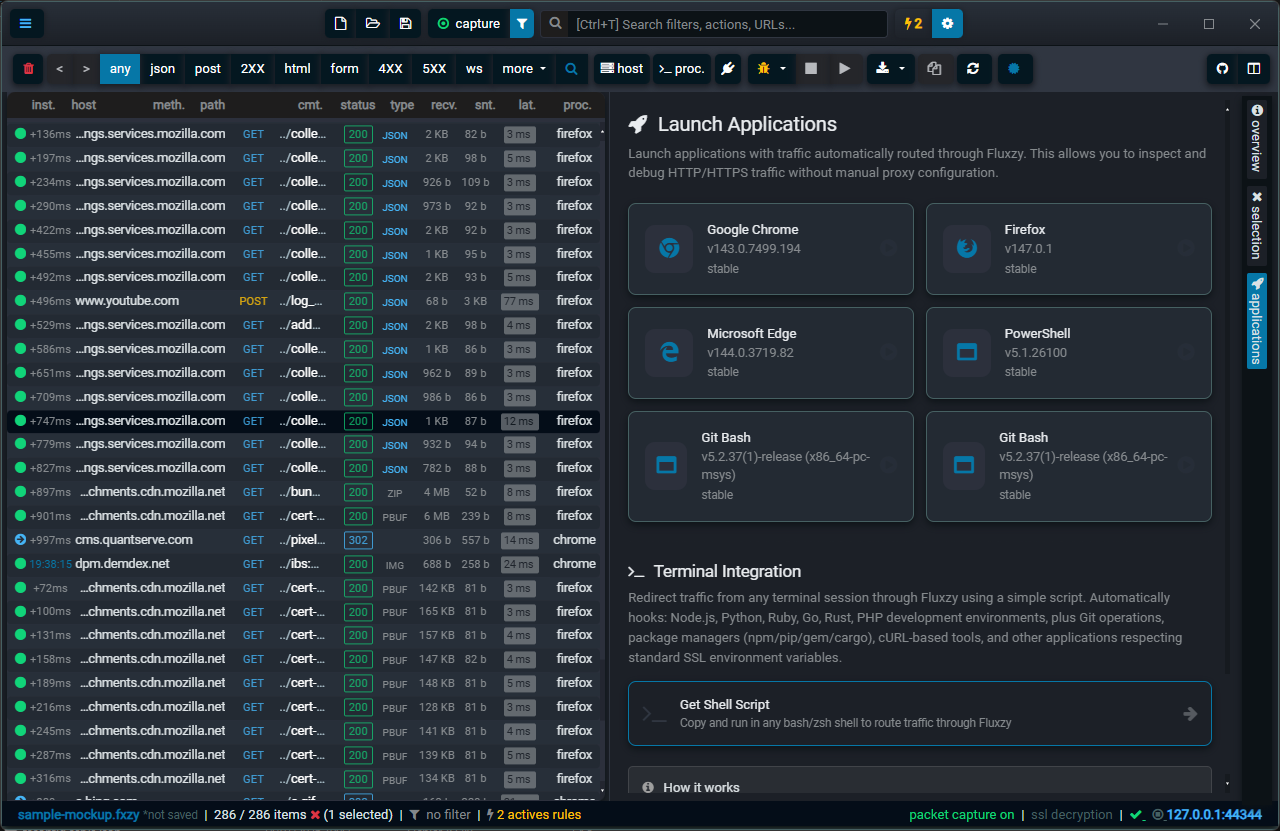
Task: Click the trash icon to clear requests
Action: click(x=28, y=68)
